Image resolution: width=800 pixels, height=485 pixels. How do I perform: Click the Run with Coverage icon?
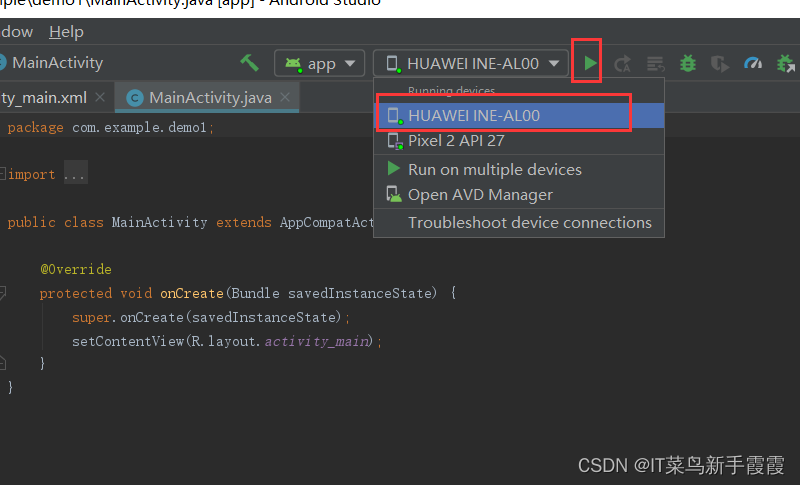(720, 64)
